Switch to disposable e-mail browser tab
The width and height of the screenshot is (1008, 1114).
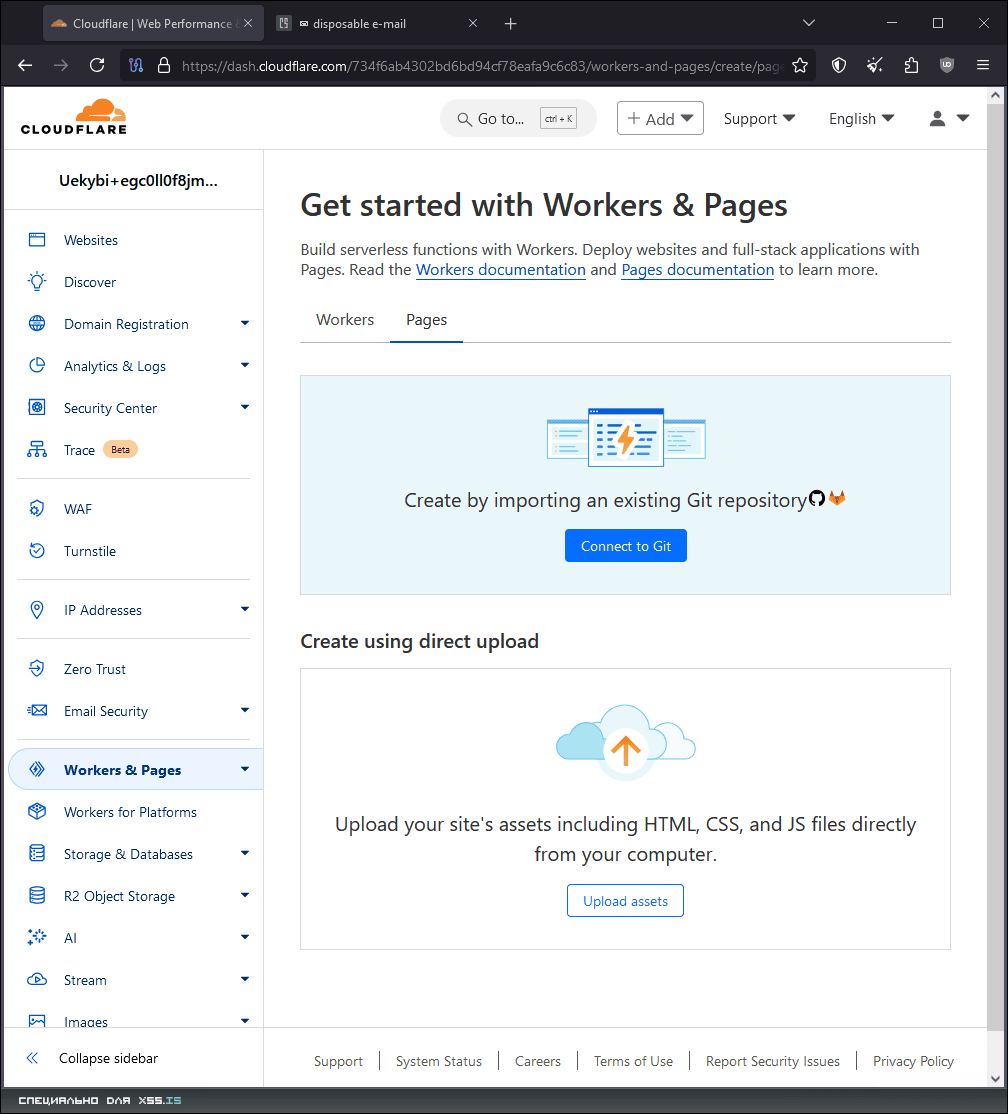pos(369,23)
